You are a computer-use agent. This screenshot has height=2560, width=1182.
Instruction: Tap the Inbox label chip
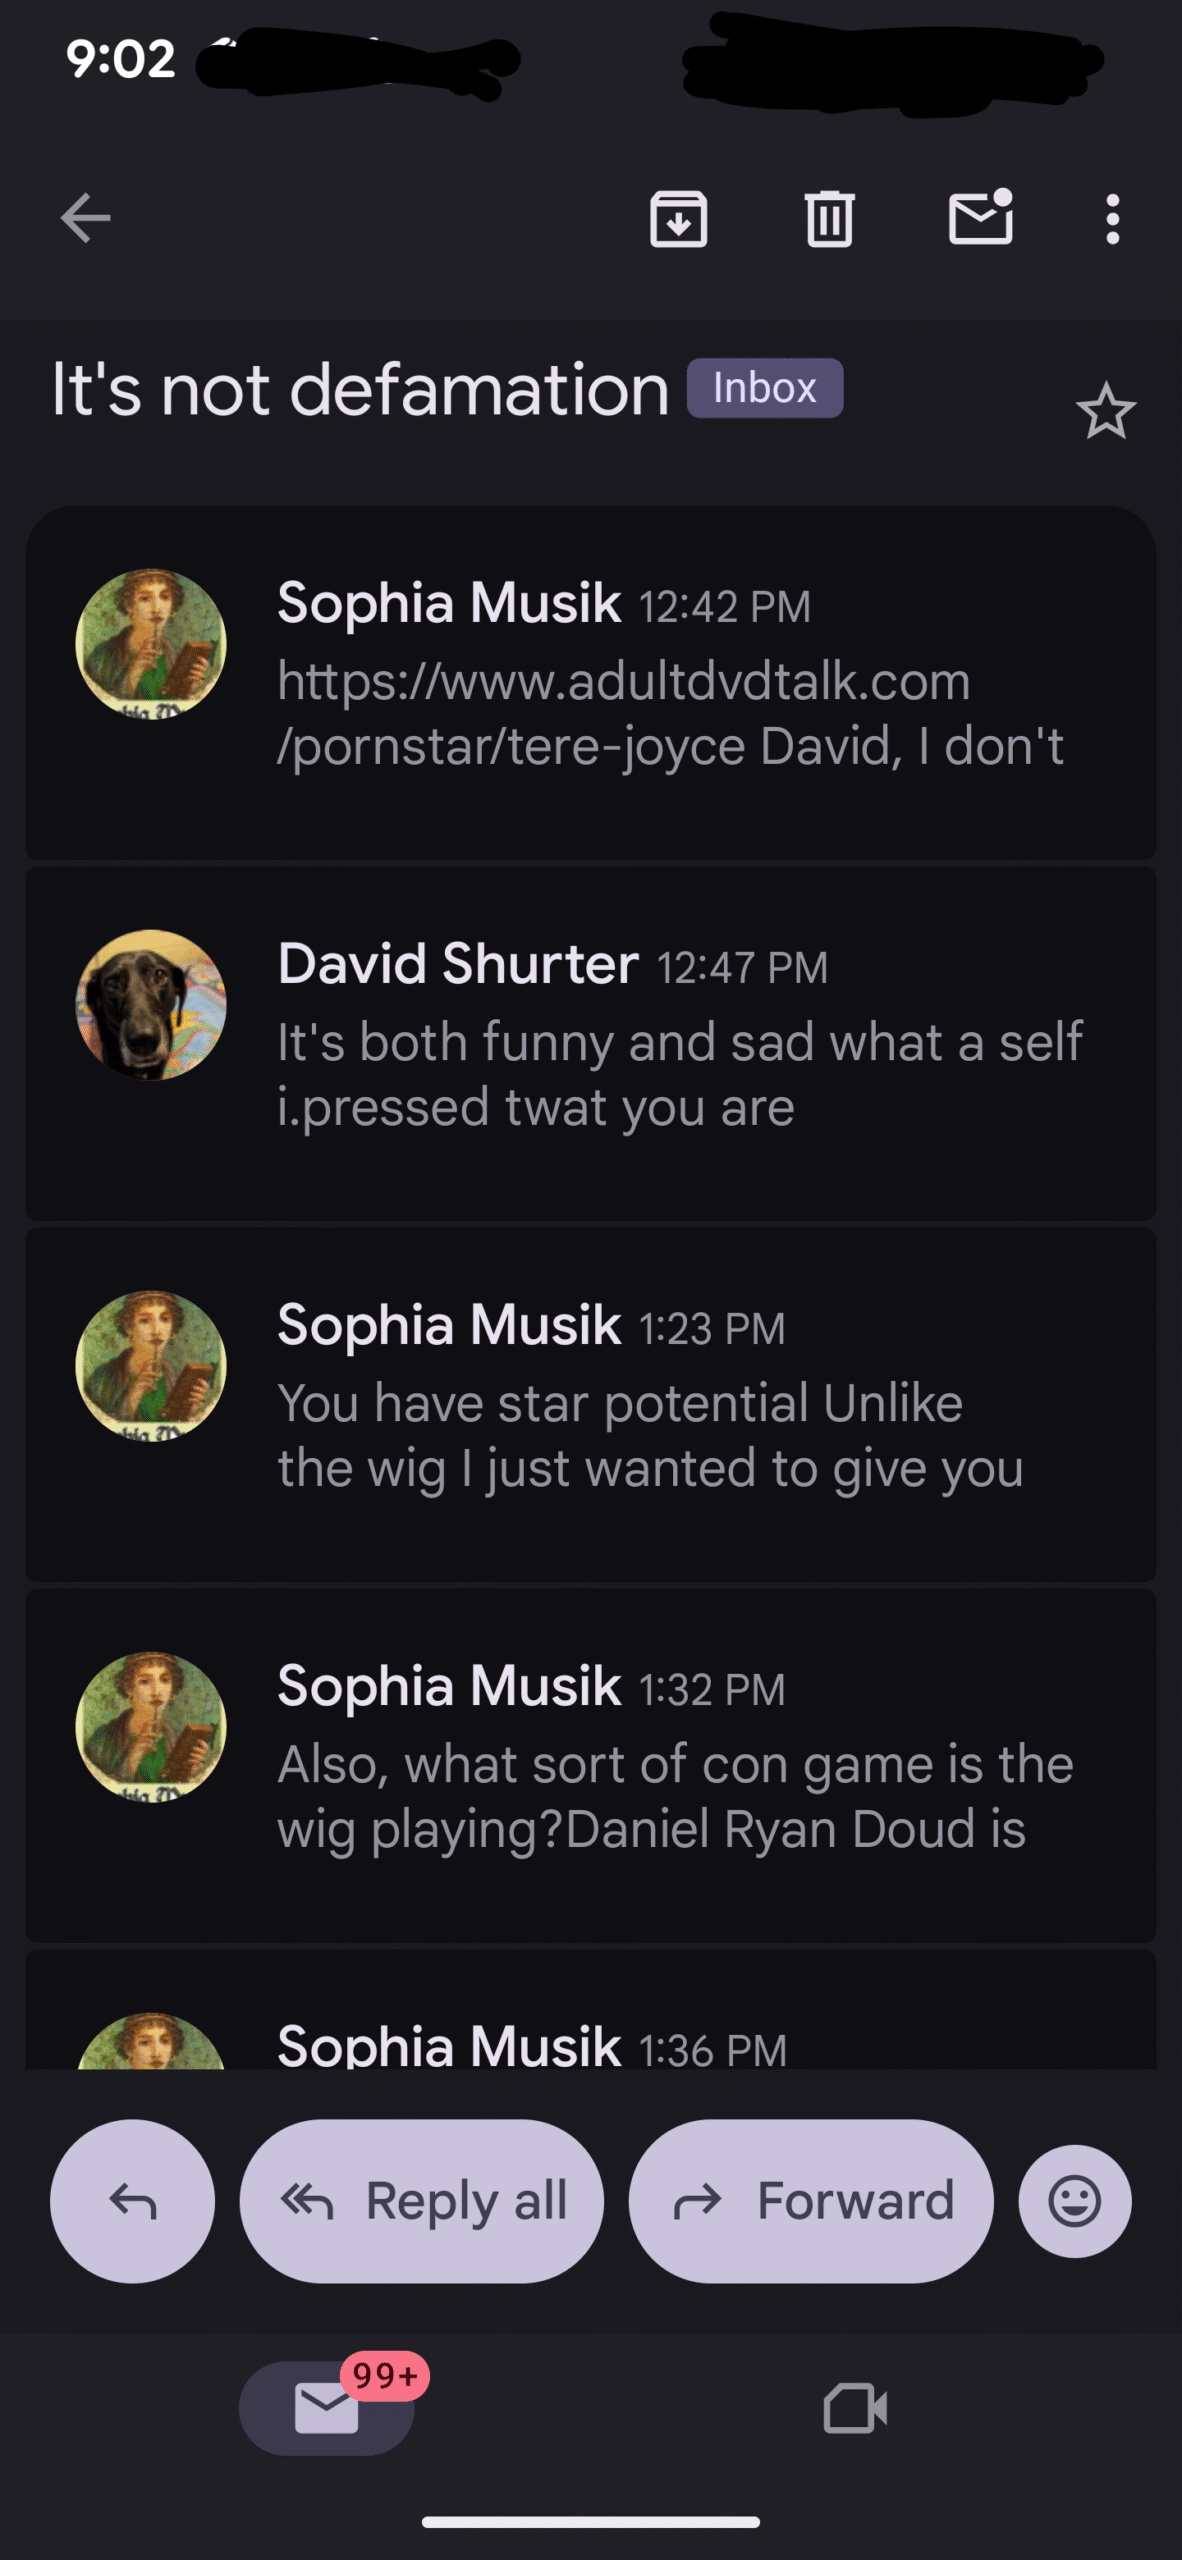(x=764, y=388)
